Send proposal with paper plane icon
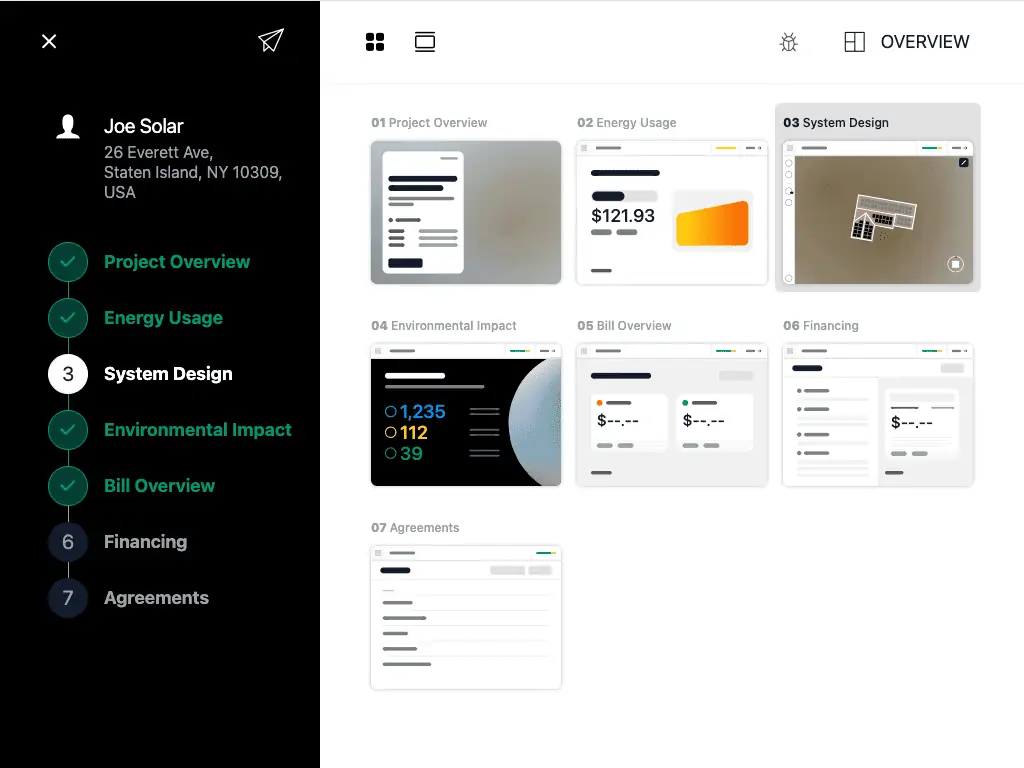The height and width of the screenshot is (768, 1024). point(270,40)
